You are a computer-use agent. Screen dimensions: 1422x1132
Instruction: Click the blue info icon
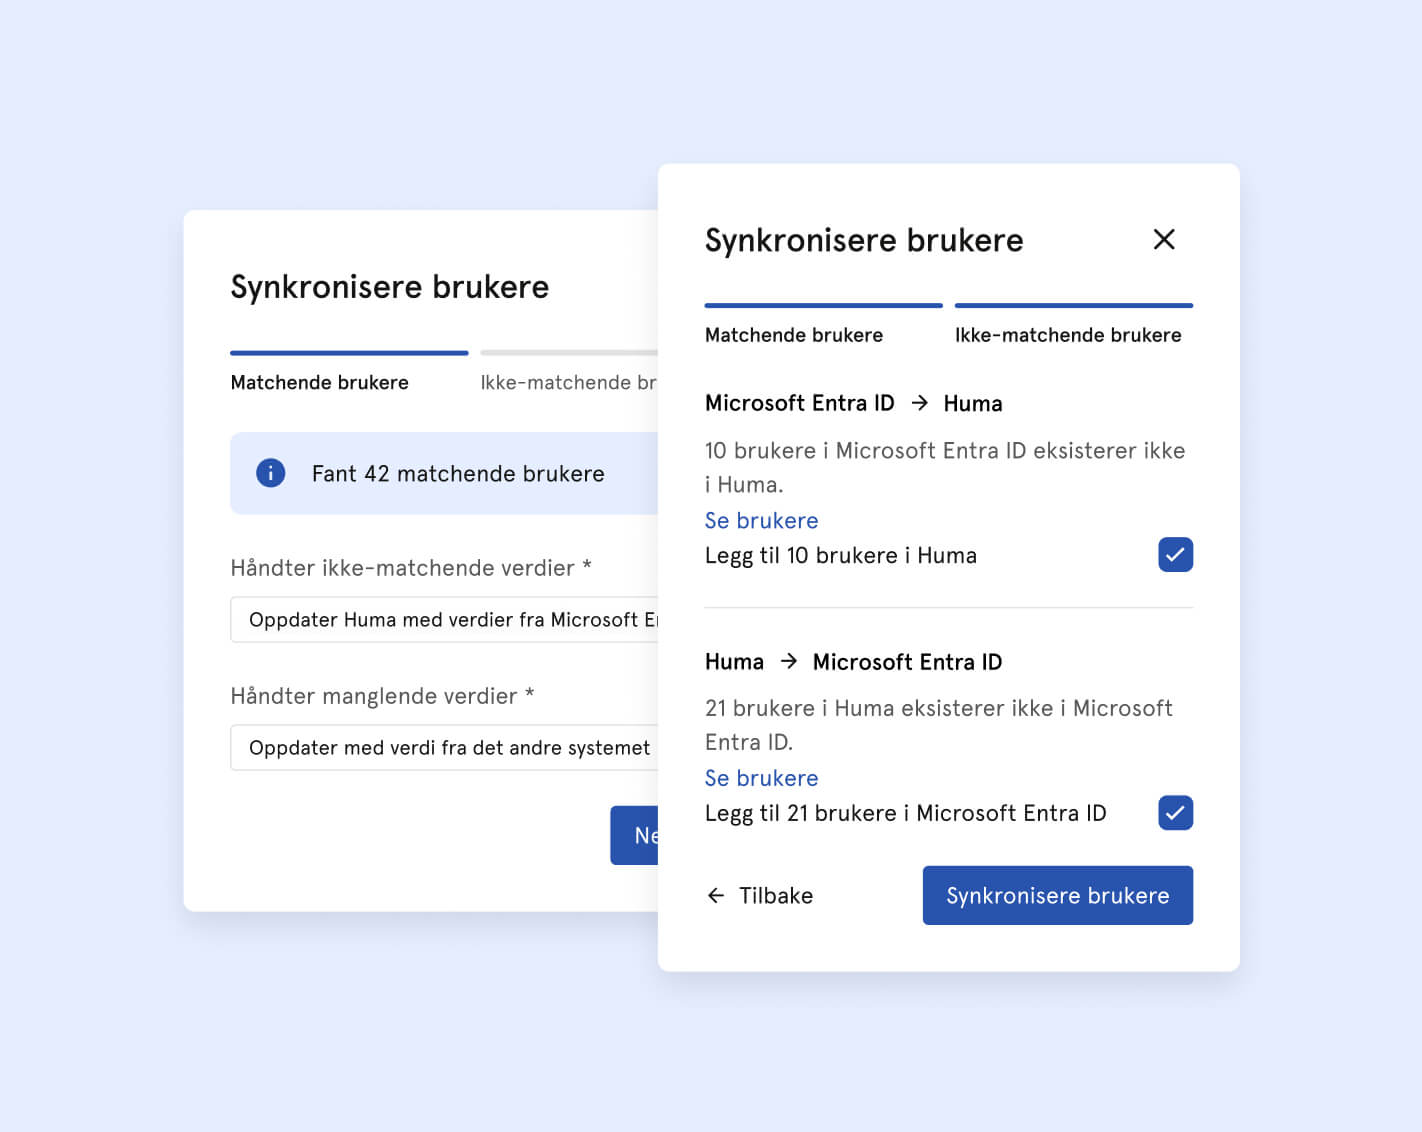tap(270, 473)
